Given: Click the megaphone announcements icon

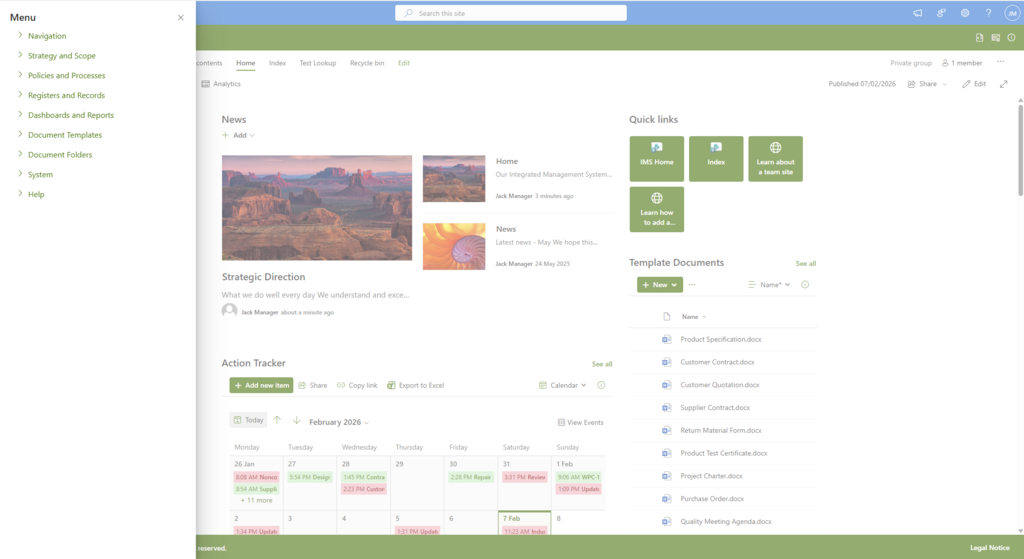Looking at the screenshot, I should point(917,13).
